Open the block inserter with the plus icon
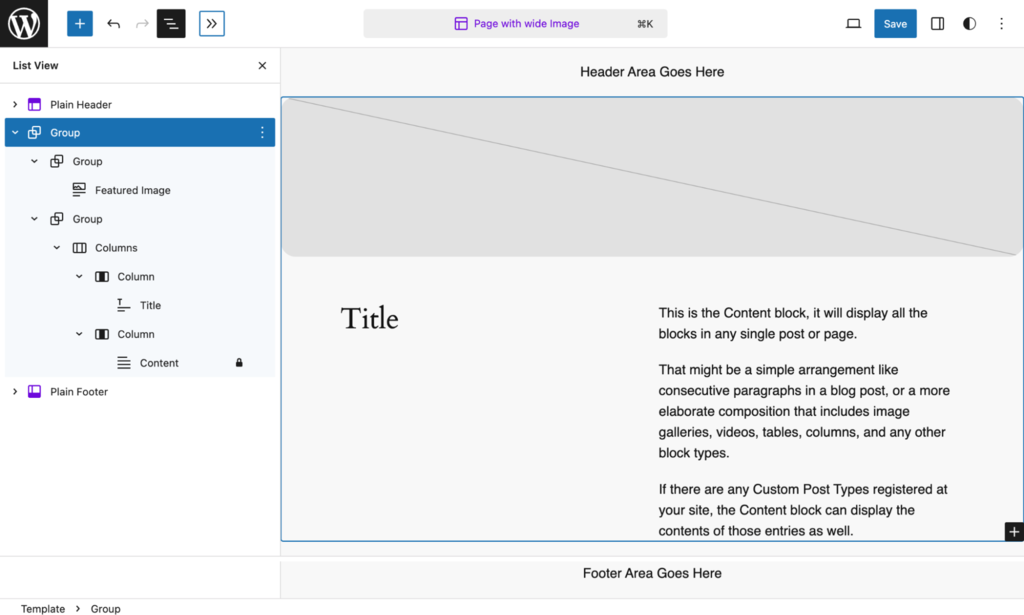 point(79,23)
